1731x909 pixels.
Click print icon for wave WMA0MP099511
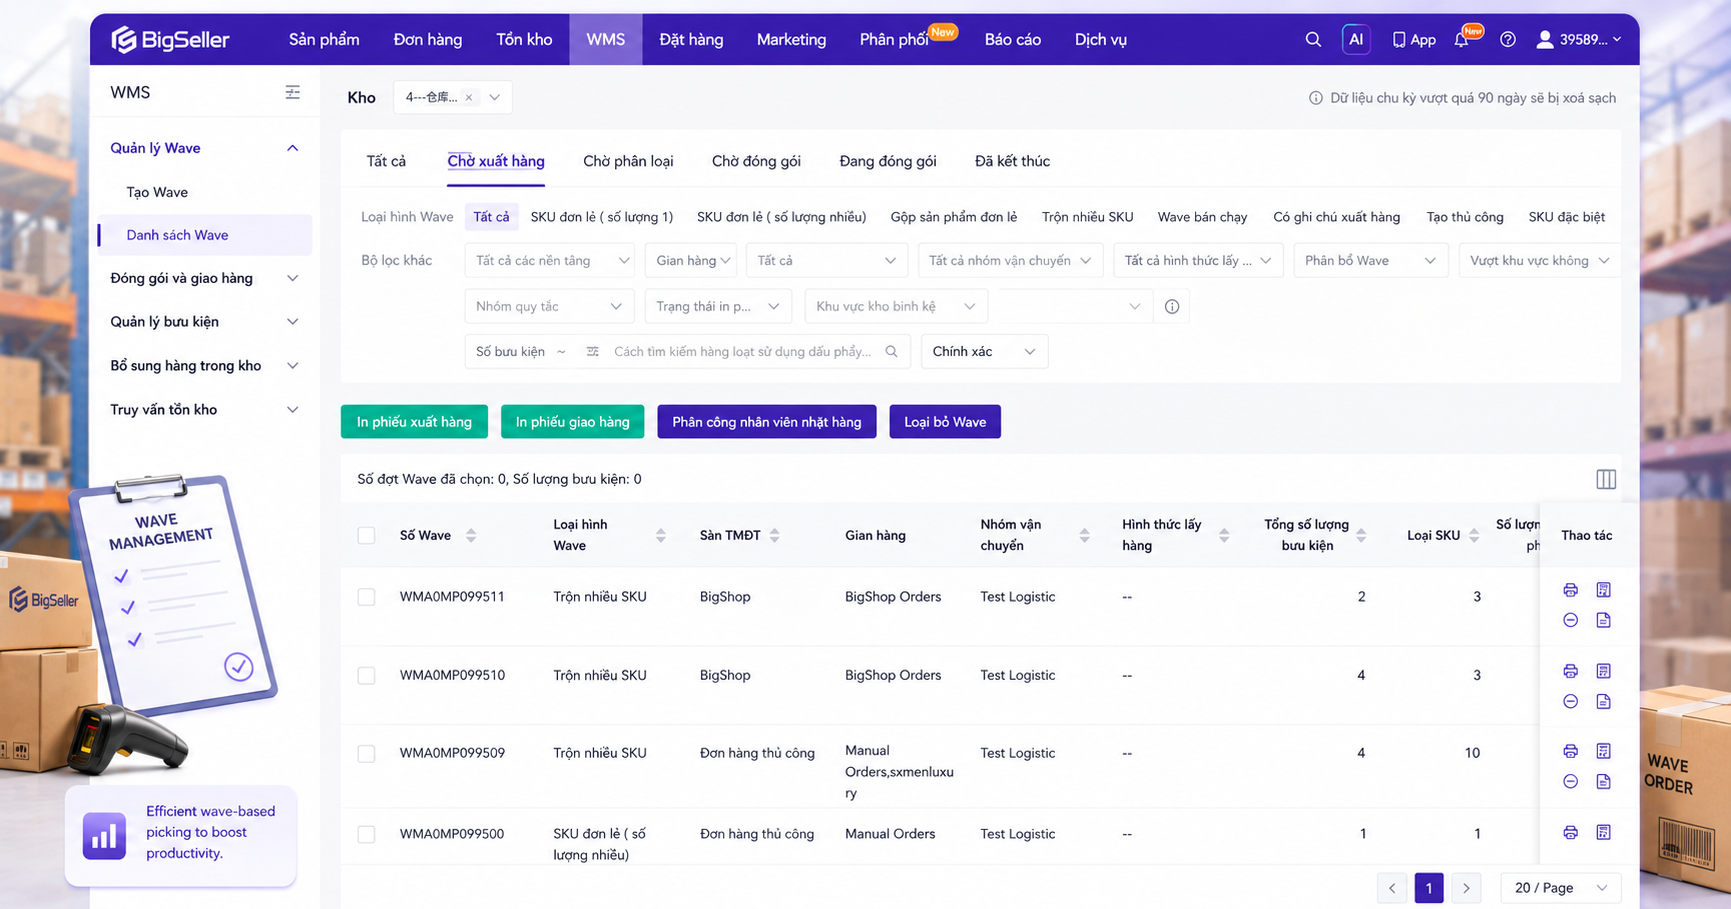(1570, 590)
